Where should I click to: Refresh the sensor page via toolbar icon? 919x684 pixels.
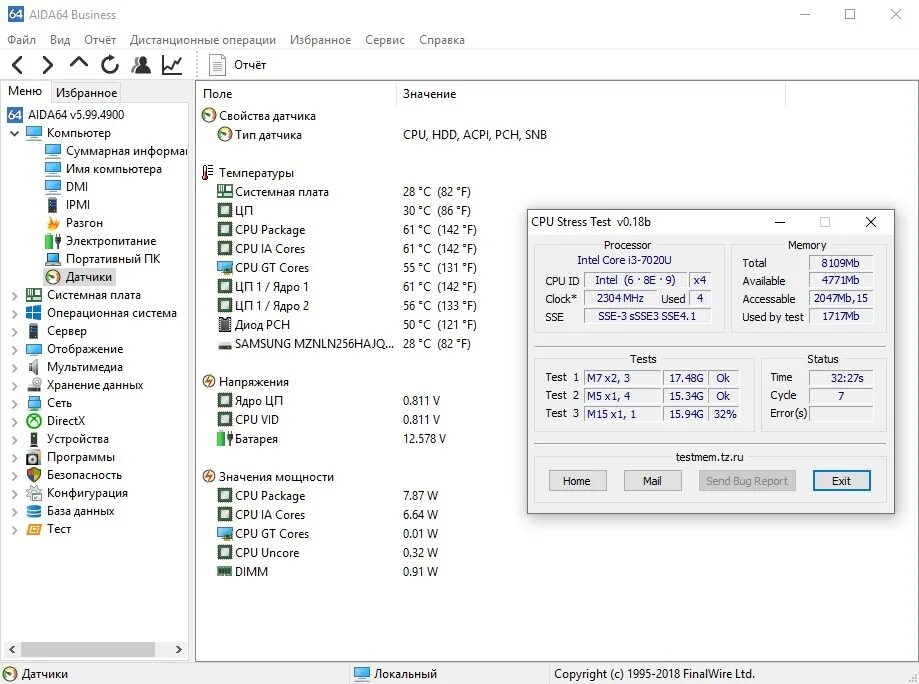110,64
